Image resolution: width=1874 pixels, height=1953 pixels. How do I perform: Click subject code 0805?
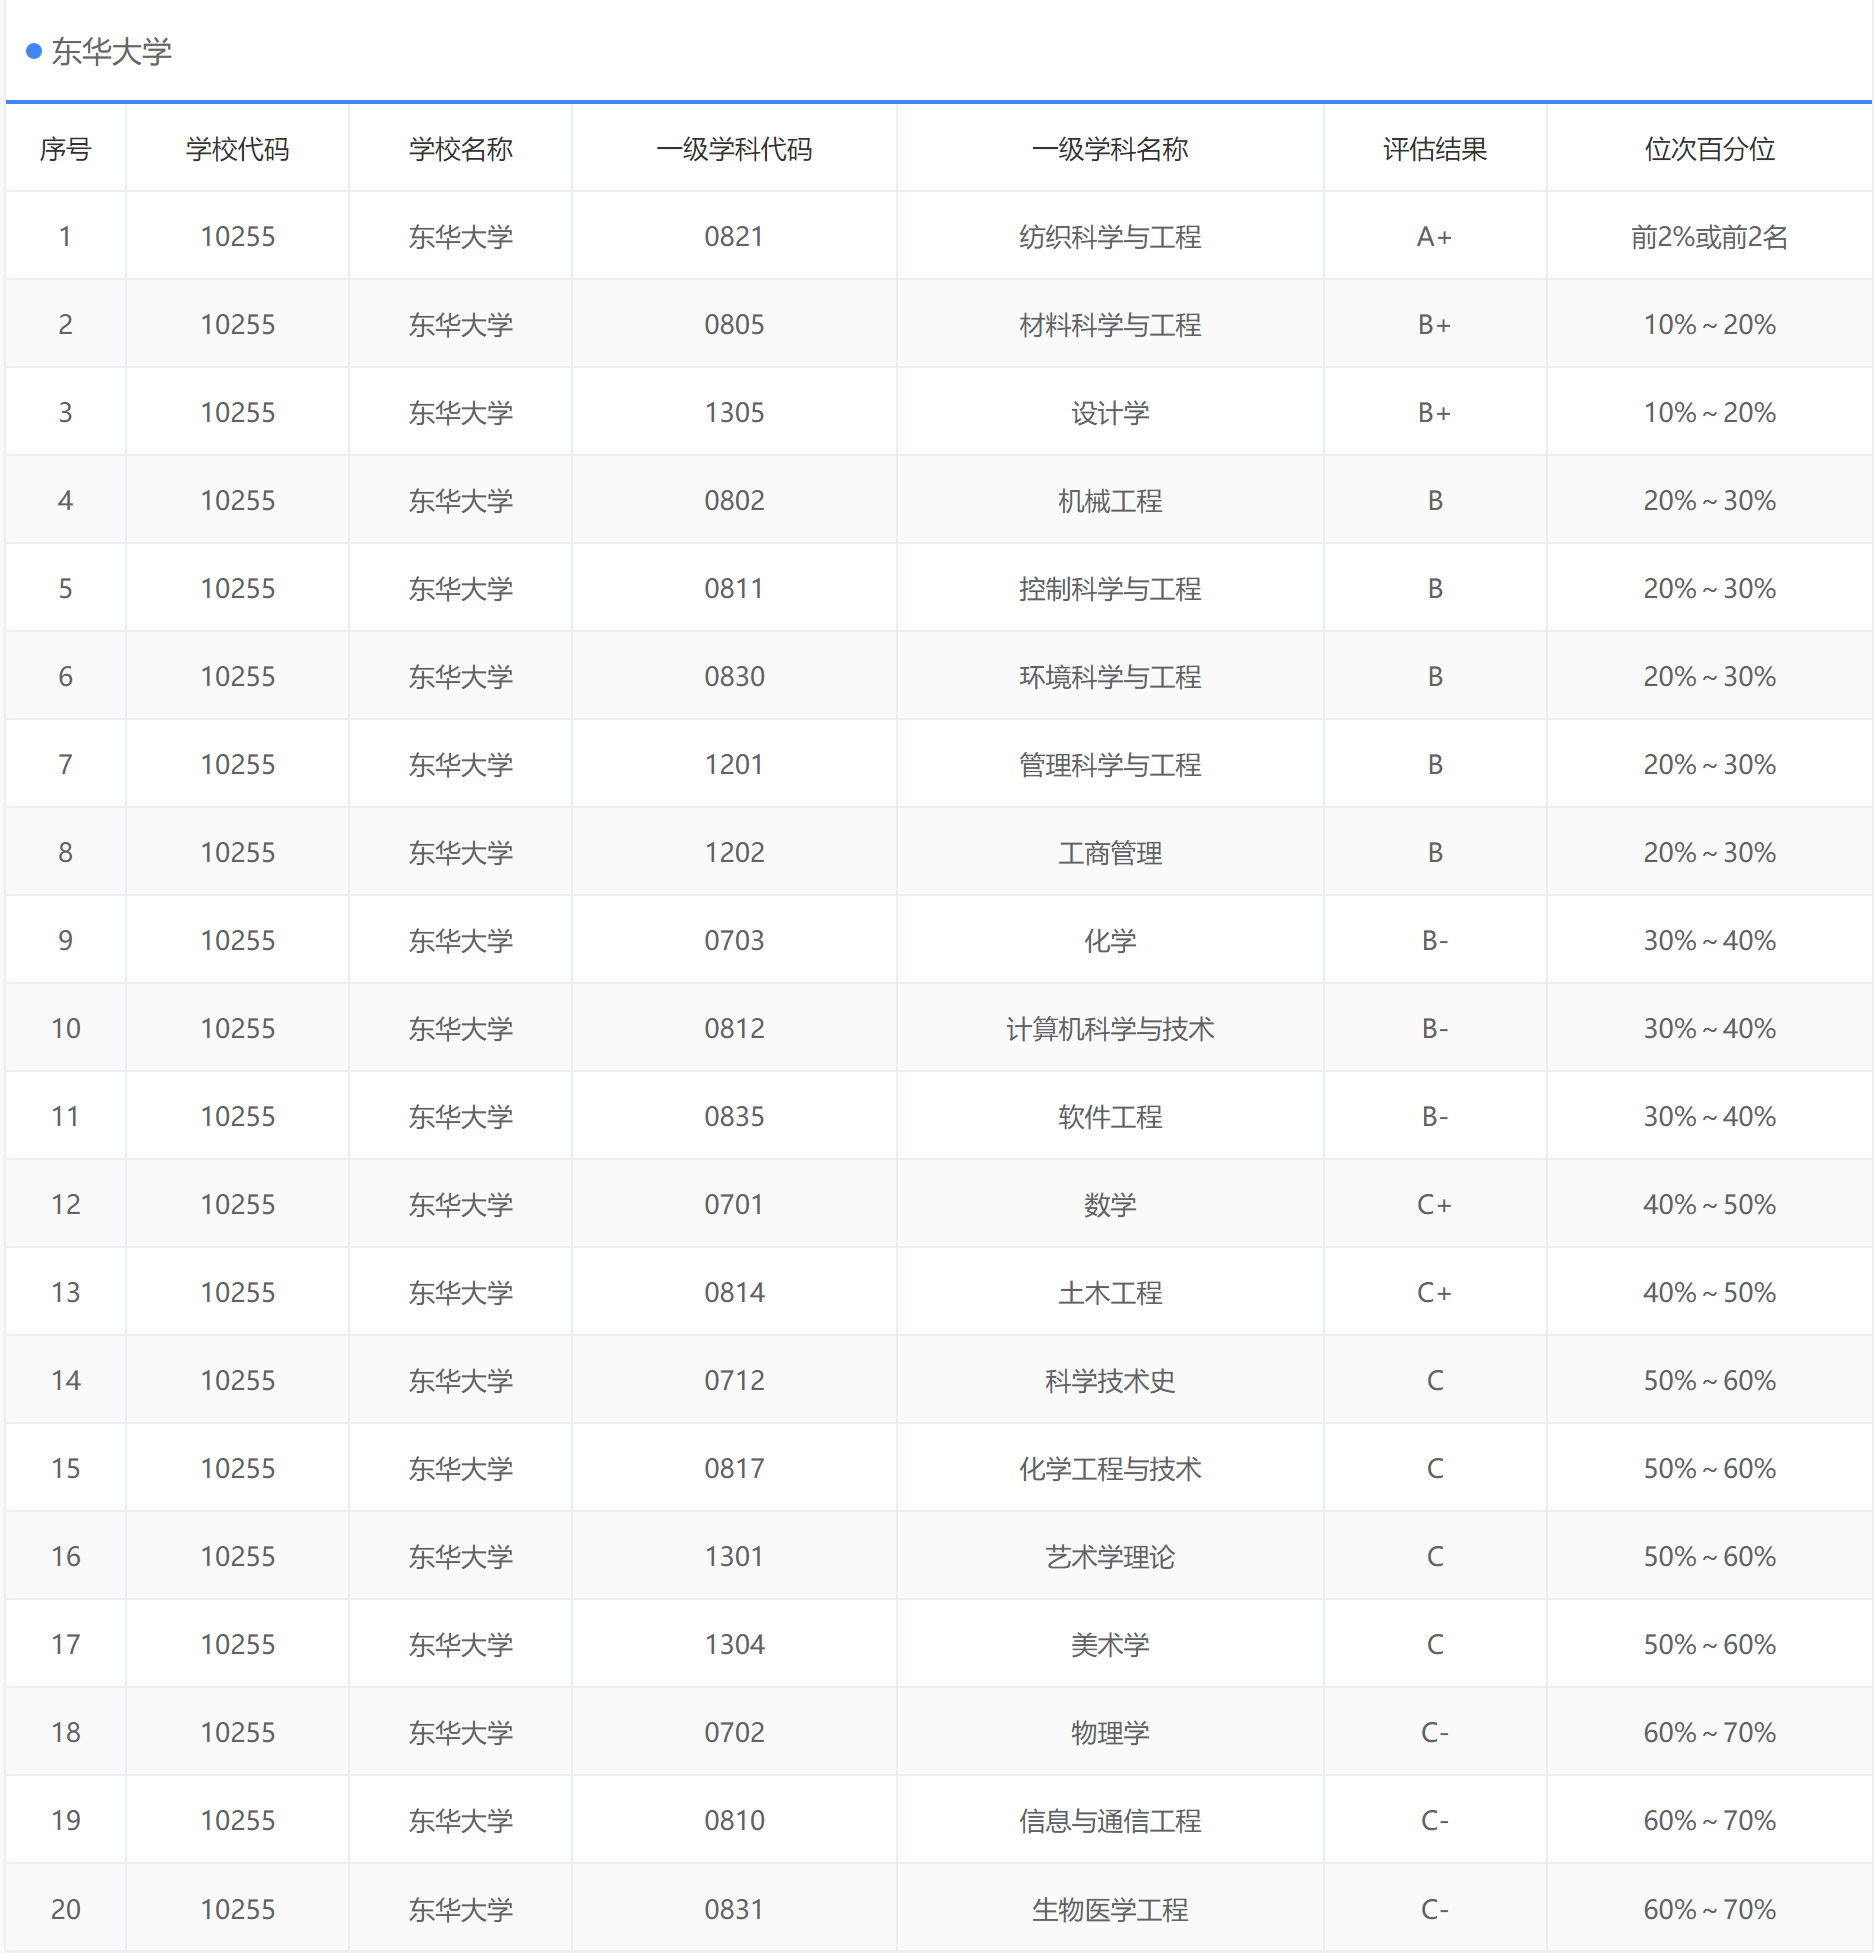[734, 325]
